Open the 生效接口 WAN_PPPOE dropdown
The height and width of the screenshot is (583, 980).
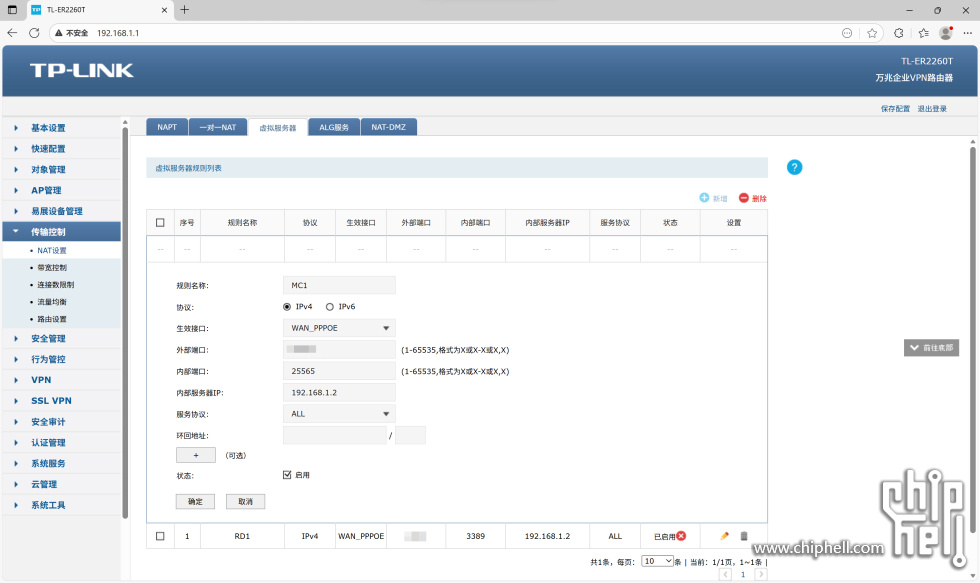coord(339,328)
